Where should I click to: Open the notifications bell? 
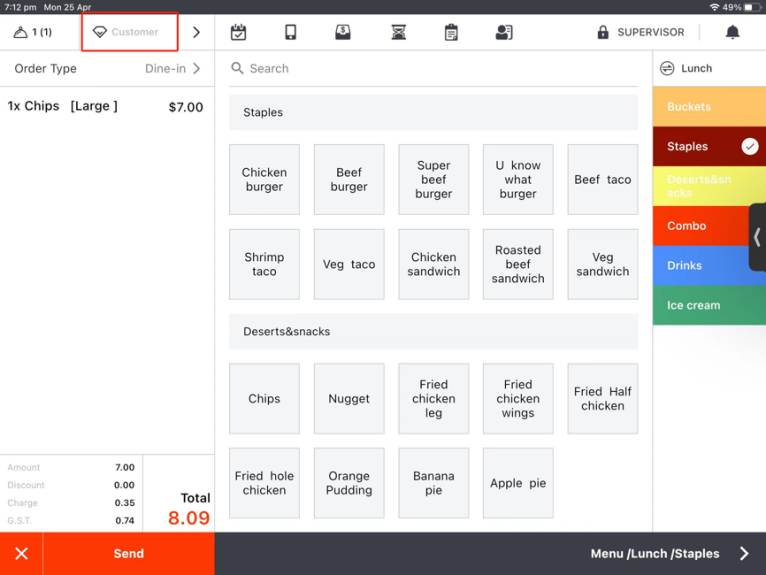[732, 32]
